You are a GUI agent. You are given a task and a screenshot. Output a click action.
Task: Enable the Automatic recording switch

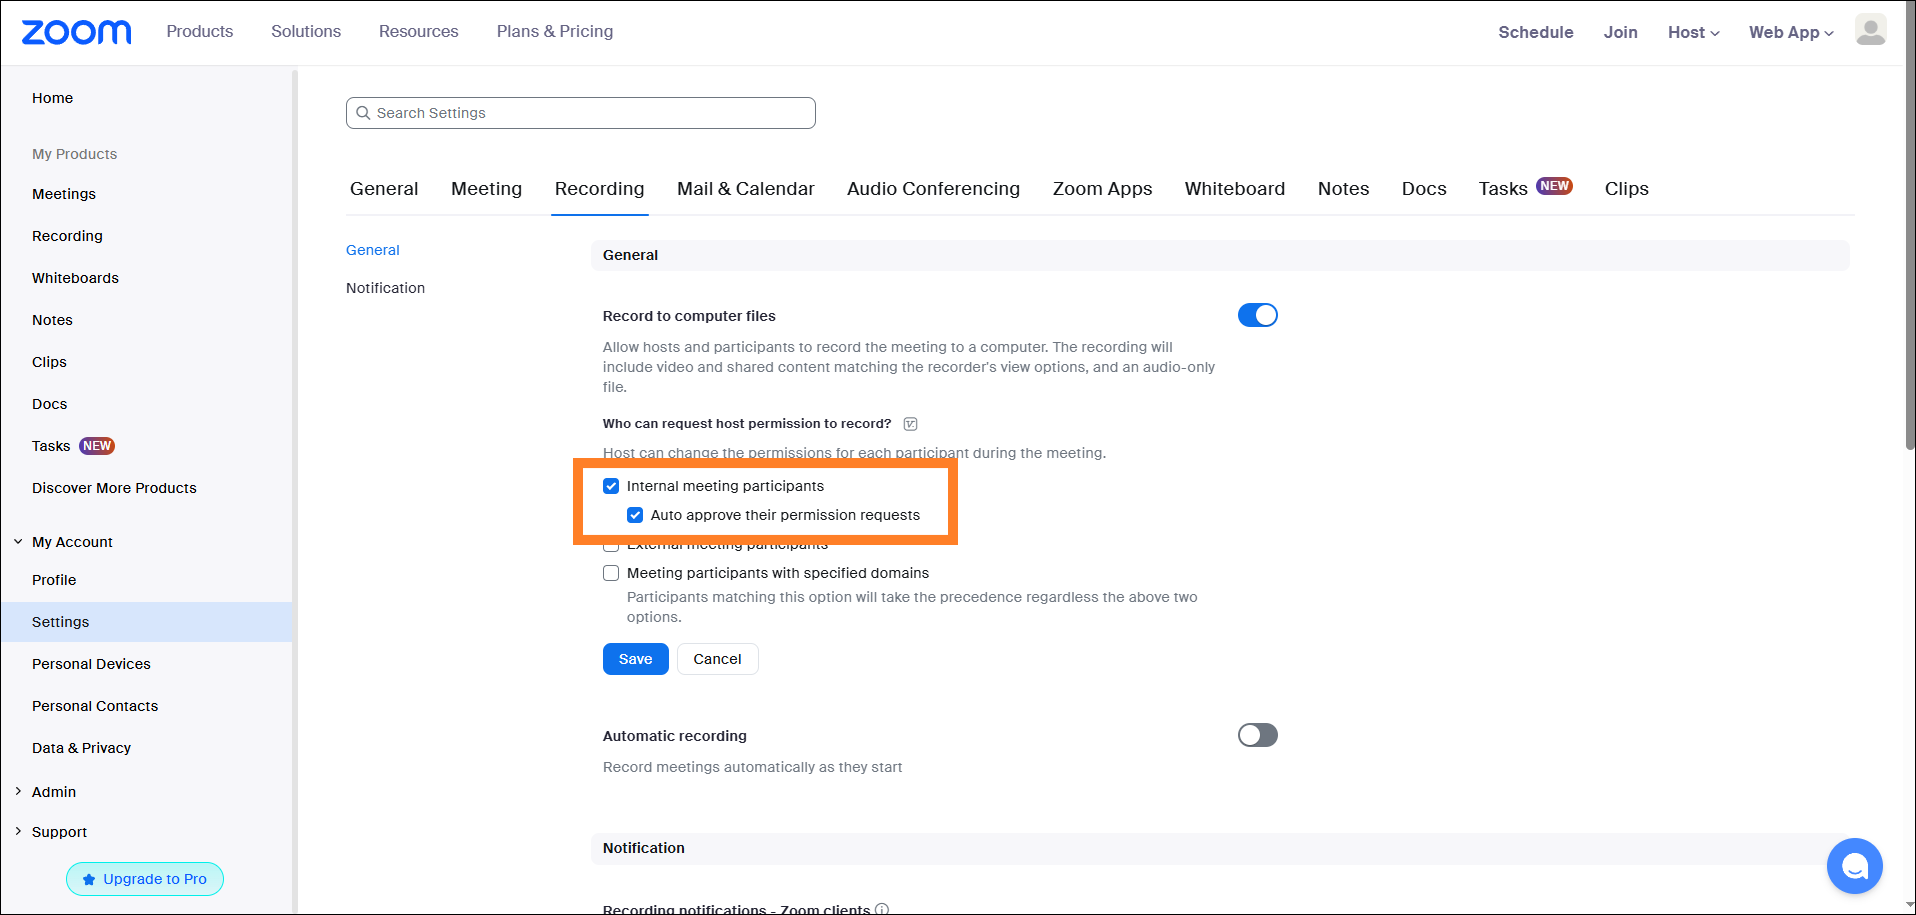coord(1257,735)
